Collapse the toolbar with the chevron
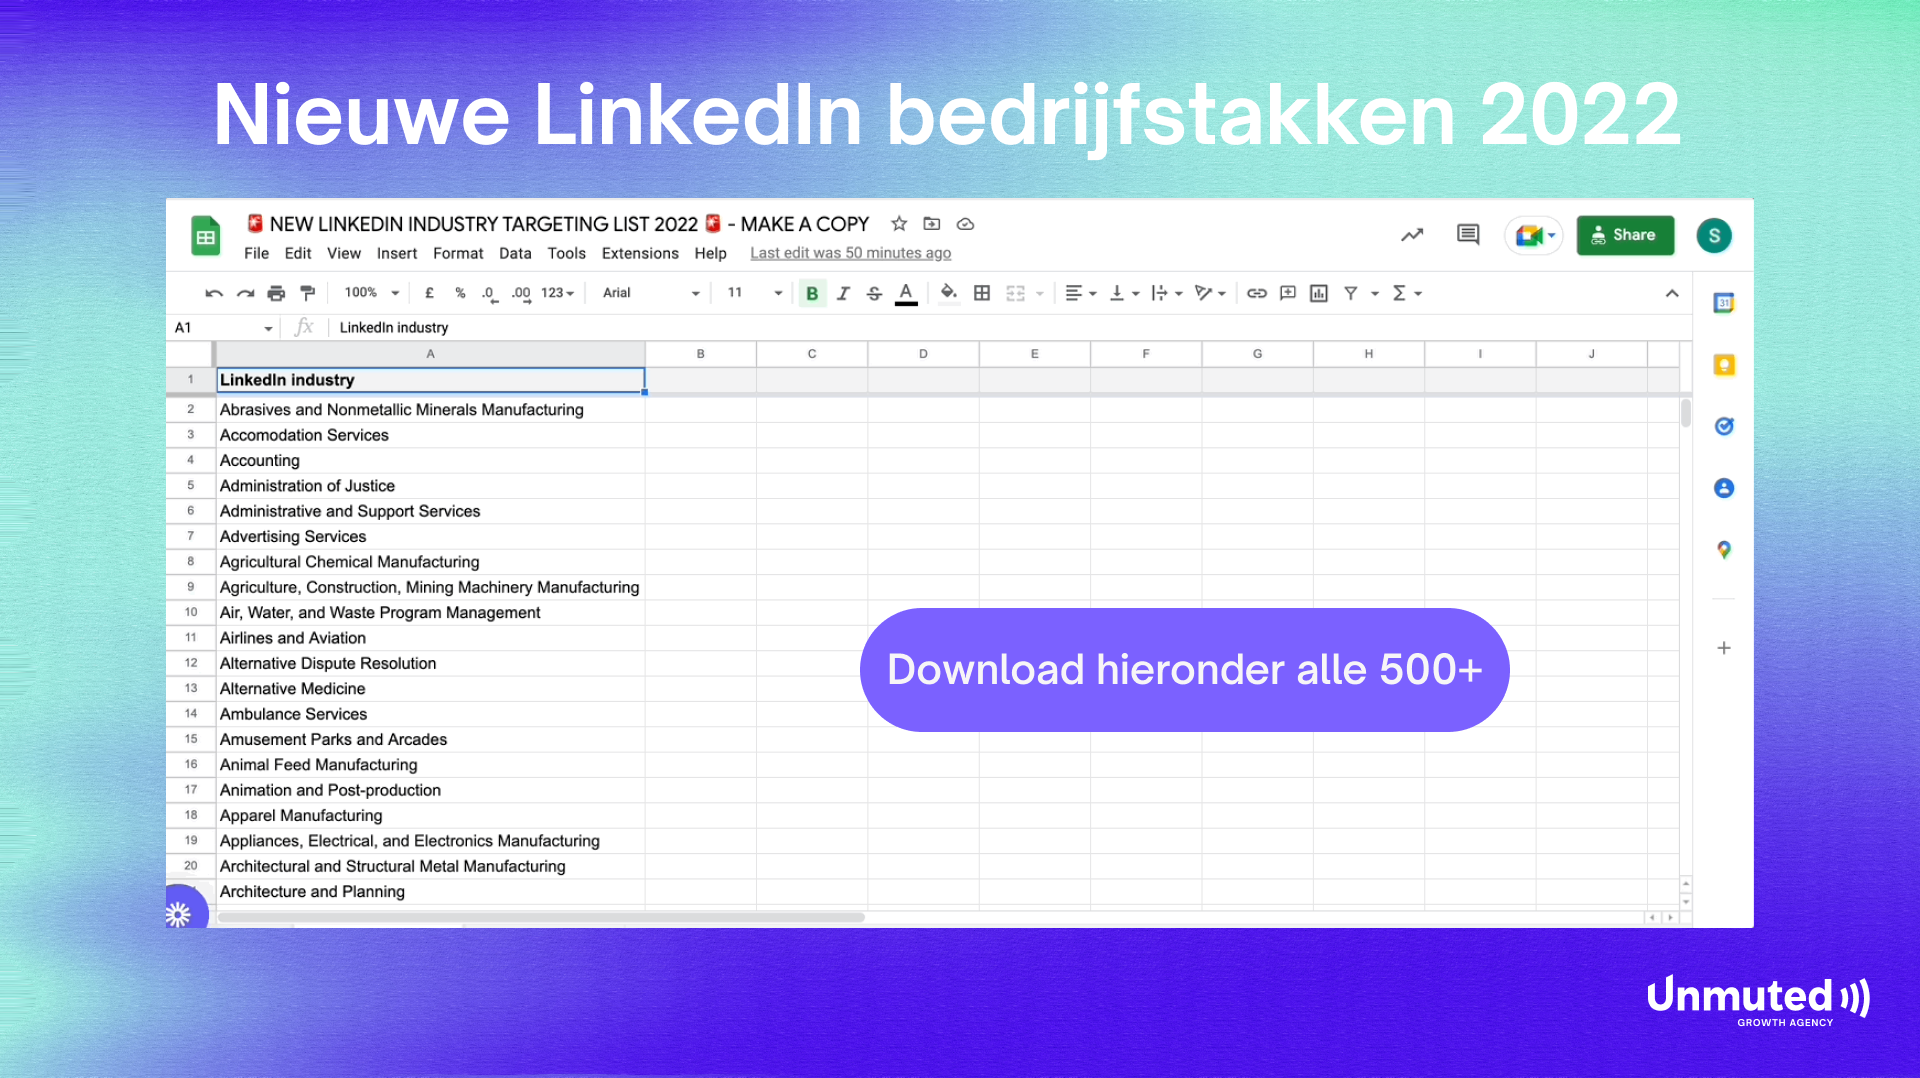 pyautogui.click(x=1672, y=293)
